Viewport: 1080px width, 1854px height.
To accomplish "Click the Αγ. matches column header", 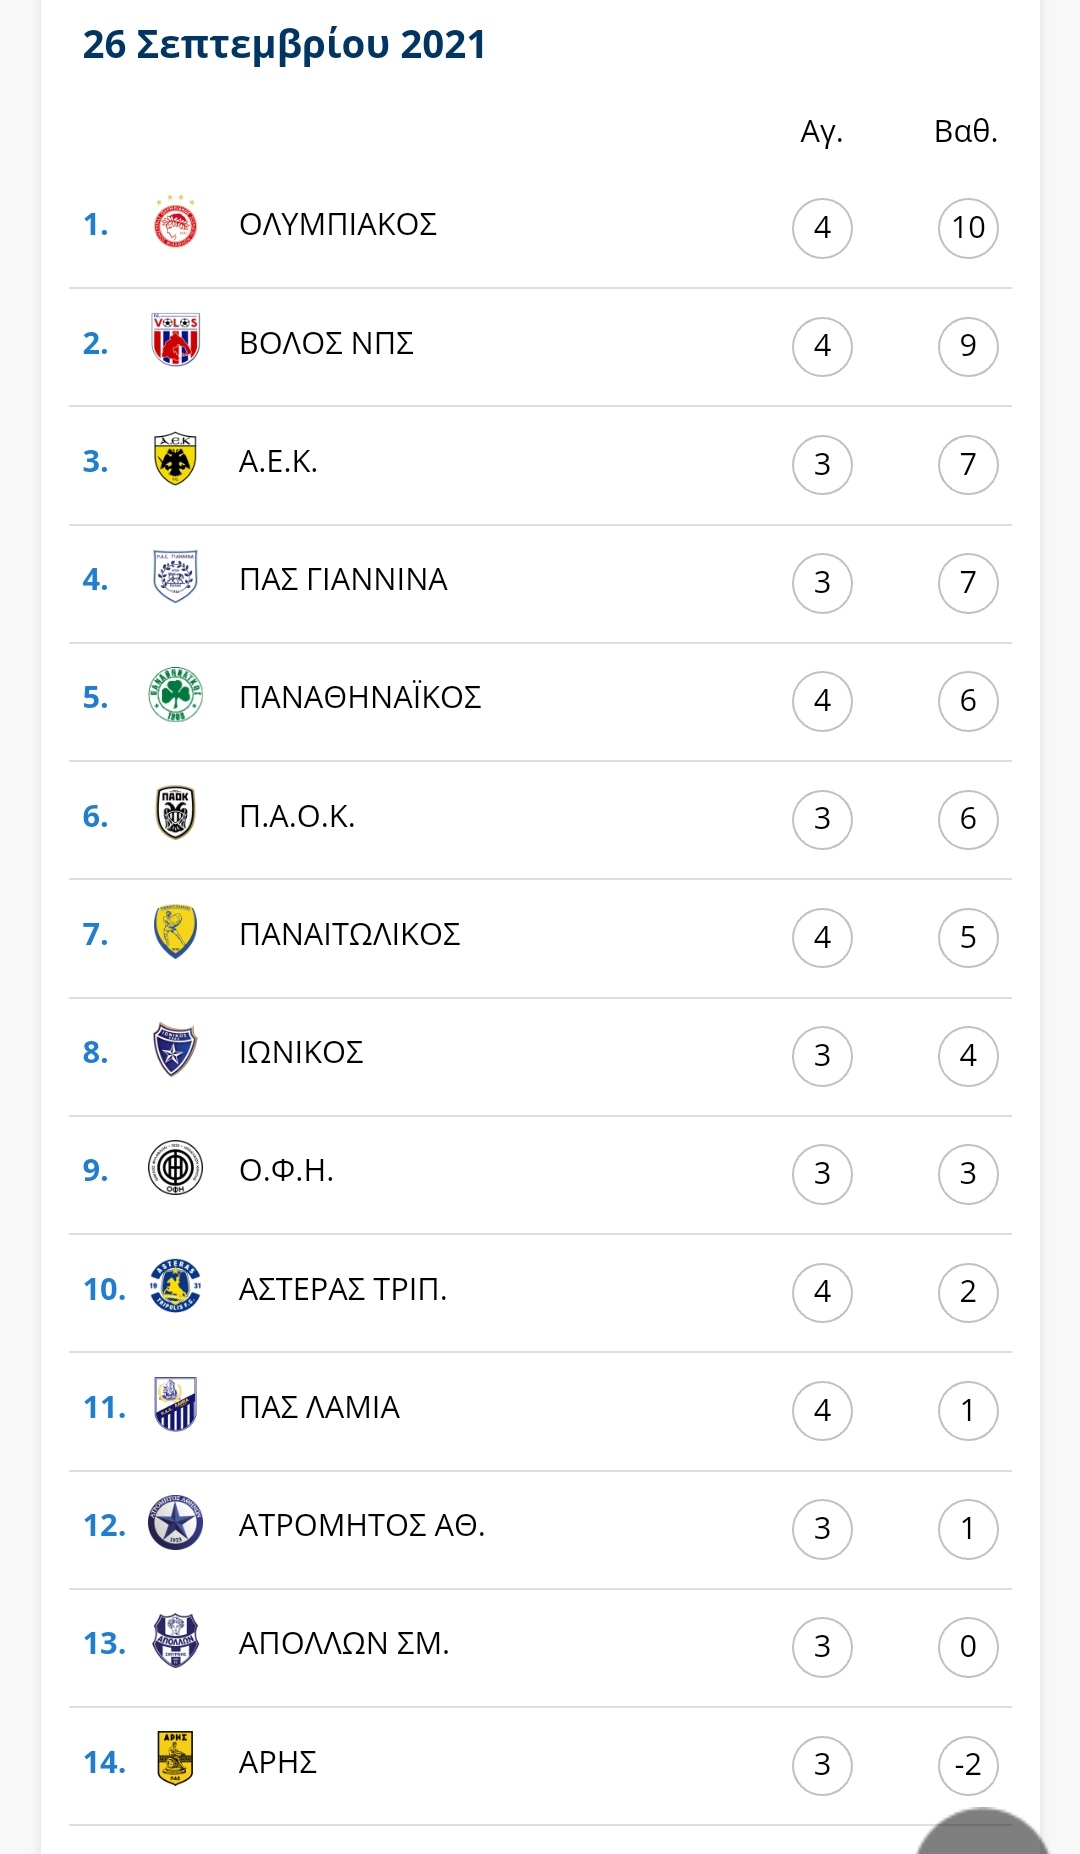I will coord(822,132).
